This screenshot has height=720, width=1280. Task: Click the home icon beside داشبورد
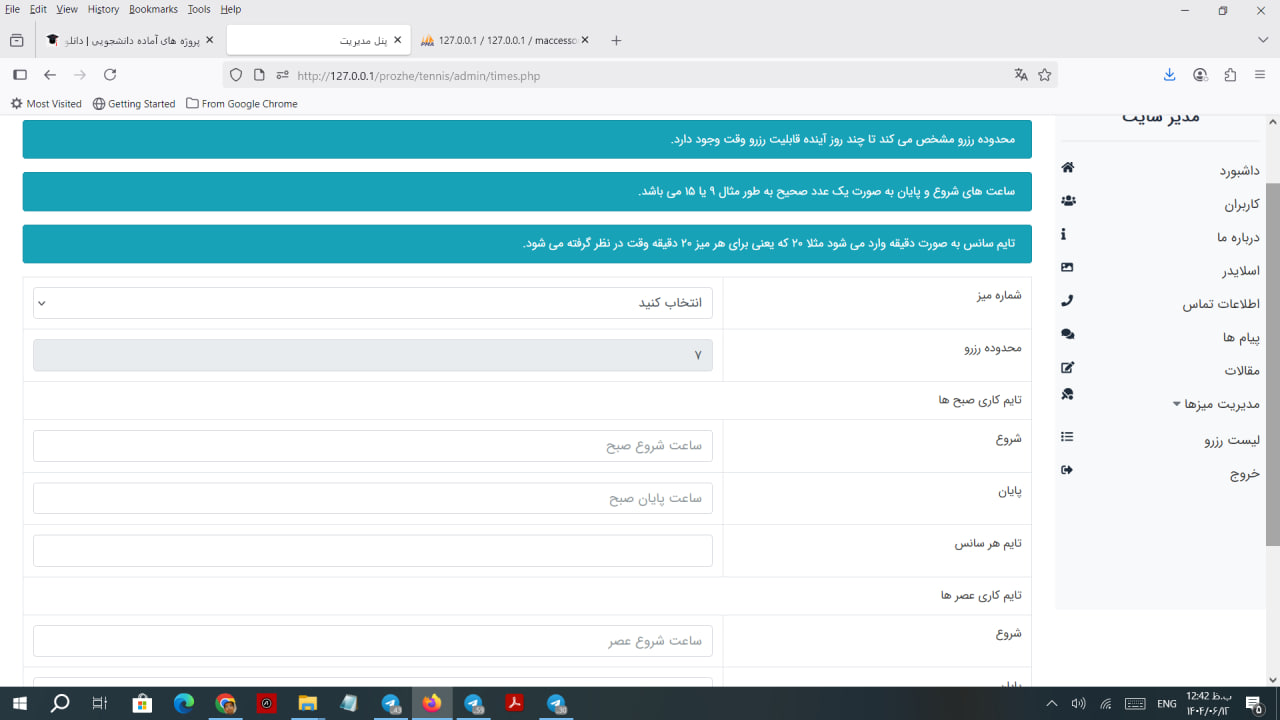pos(1068,168)
